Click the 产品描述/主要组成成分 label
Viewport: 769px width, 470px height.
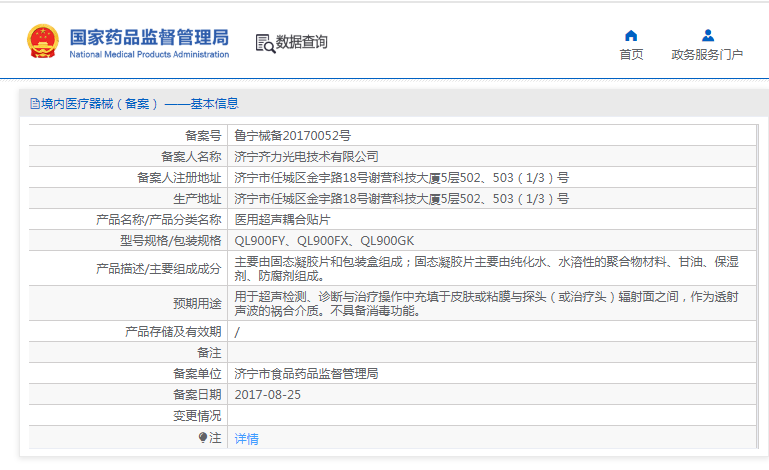point(158,268)
